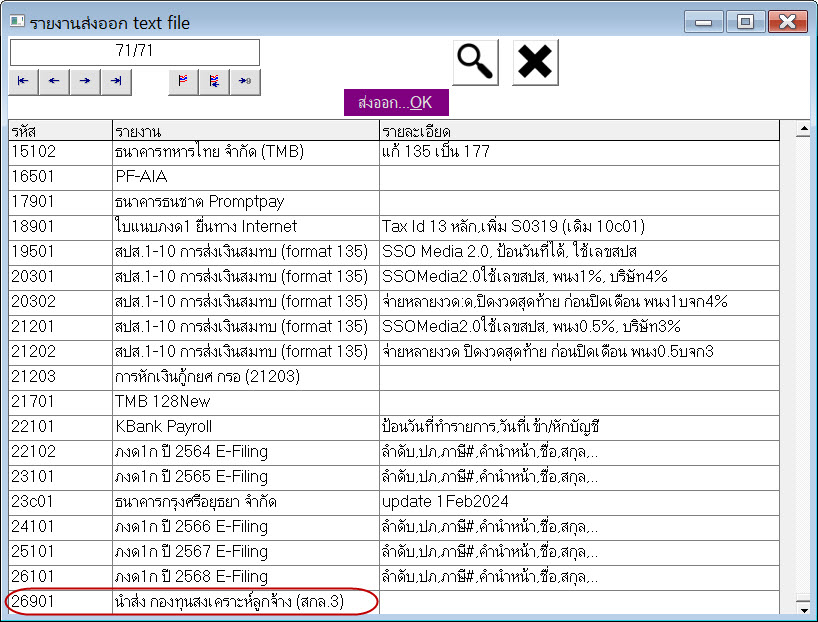Select KBank Payroll report row
818x622 pixels.
394,428
